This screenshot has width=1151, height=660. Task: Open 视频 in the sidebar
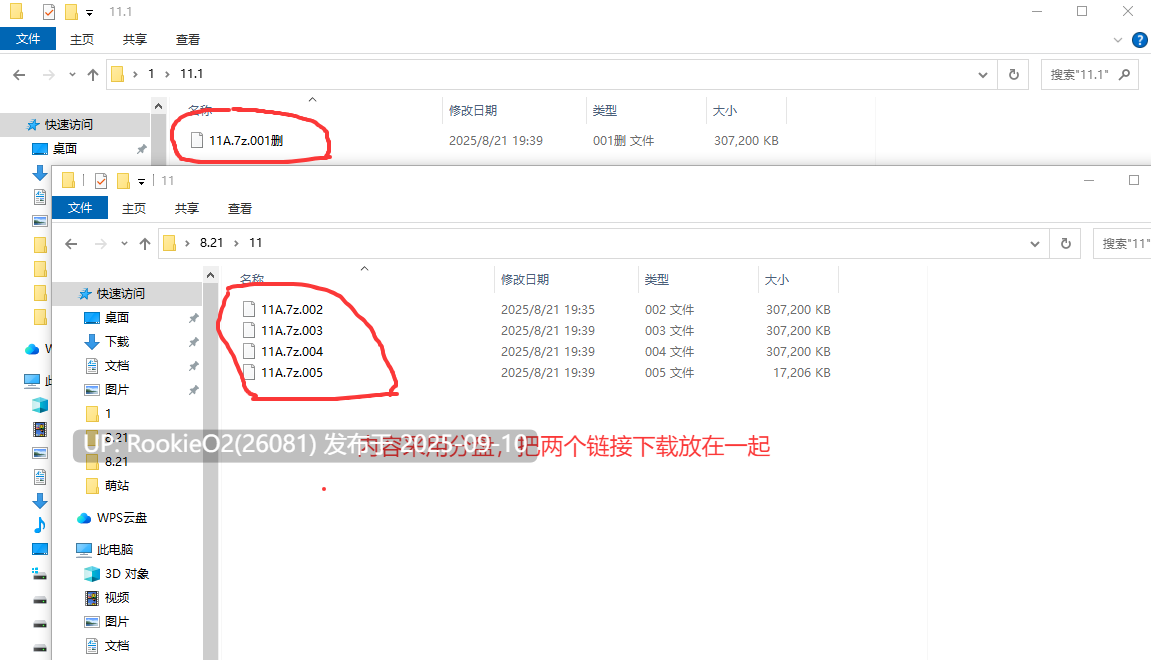(x=117, y=598)
